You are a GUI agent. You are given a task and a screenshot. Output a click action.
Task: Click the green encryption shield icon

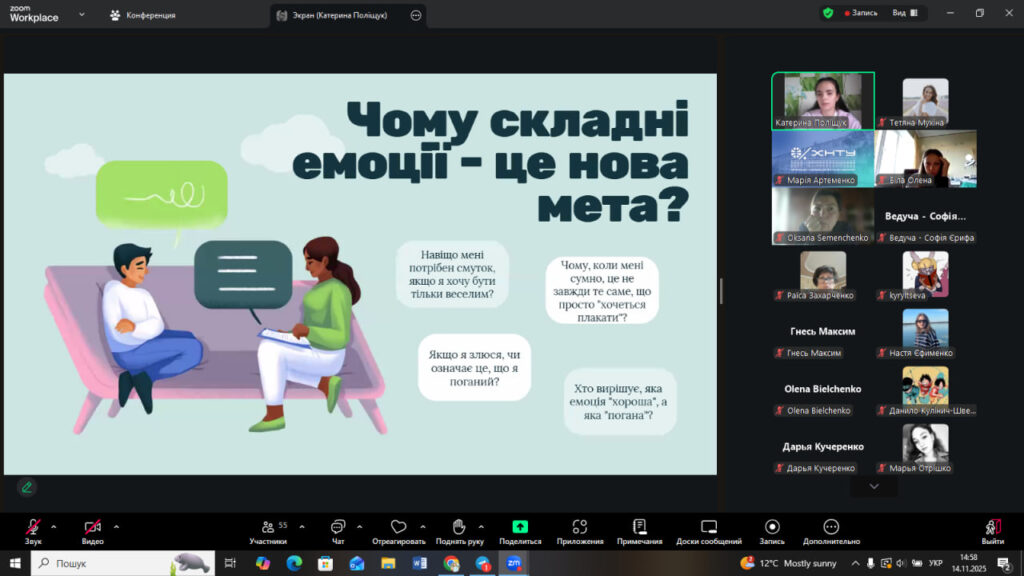[x=828, y=13]
